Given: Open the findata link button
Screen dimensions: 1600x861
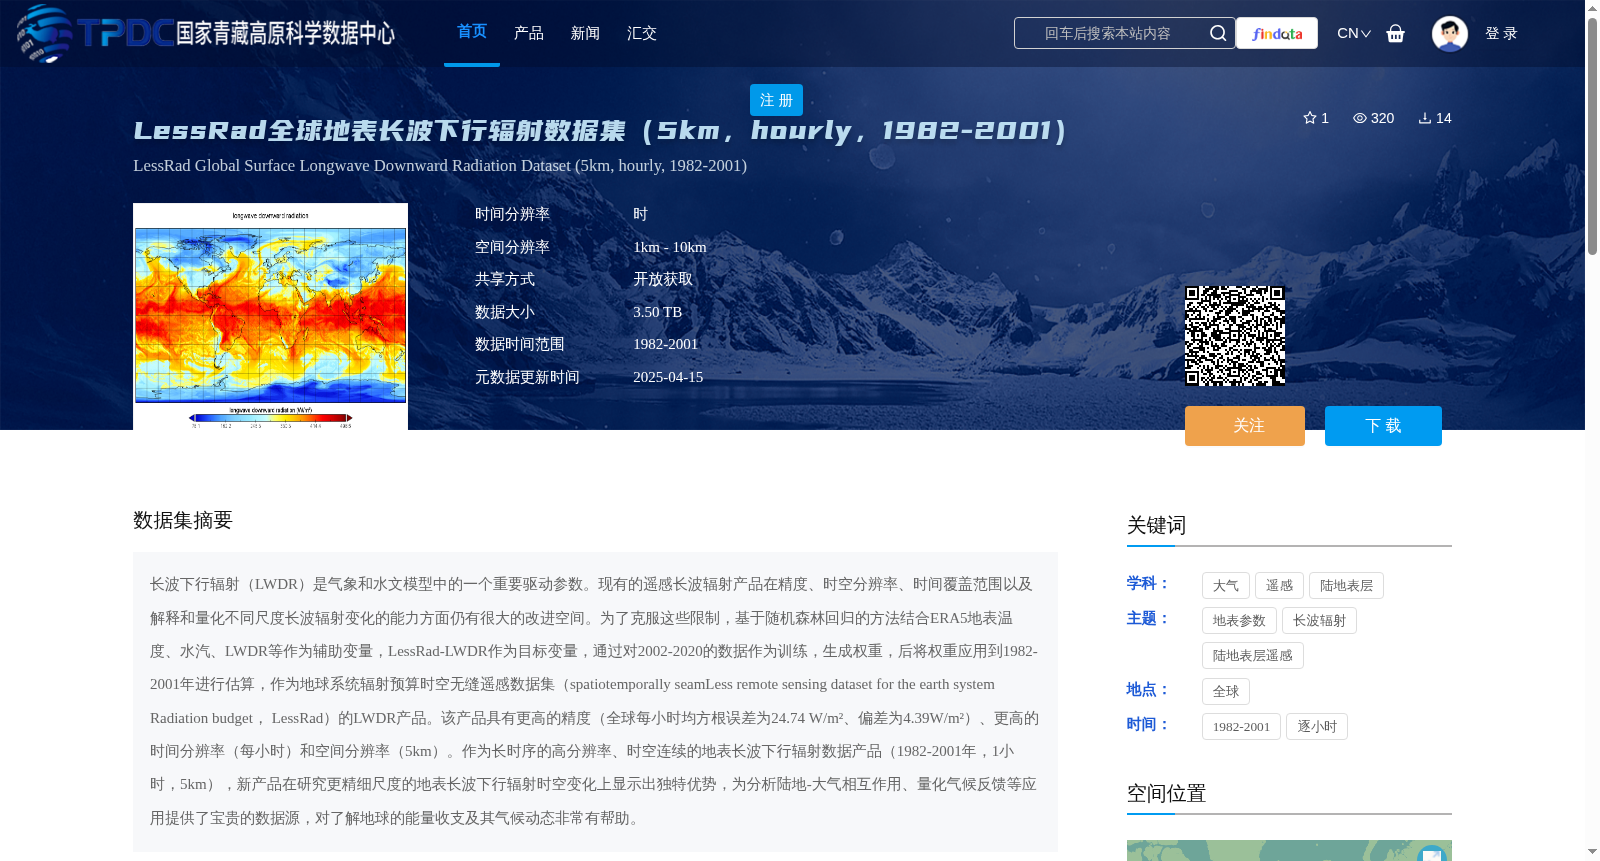Looking at the screenshot, I should click(1277, 33).
